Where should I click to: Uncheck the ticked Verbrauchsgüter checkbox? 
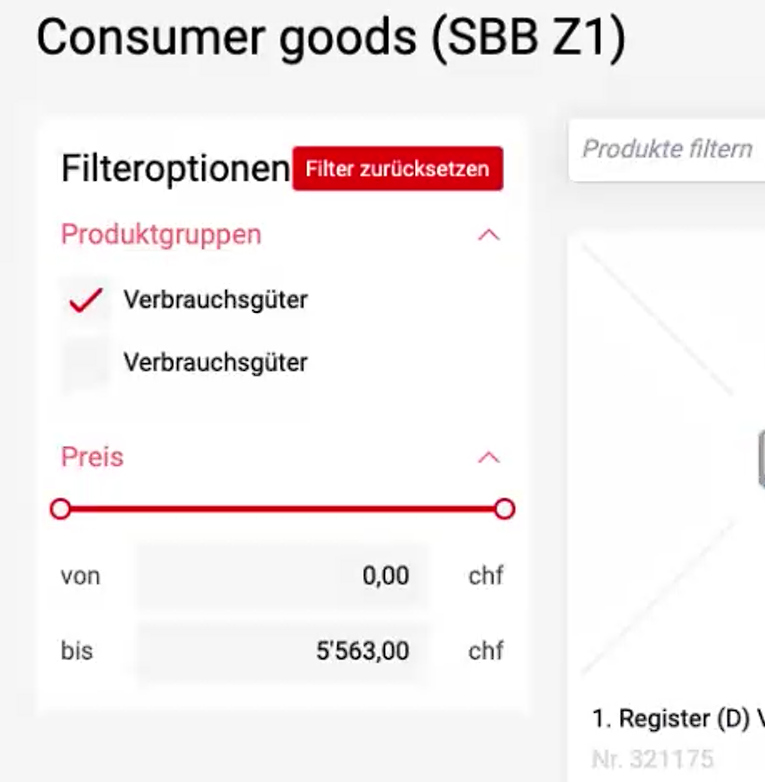[86, 300]
